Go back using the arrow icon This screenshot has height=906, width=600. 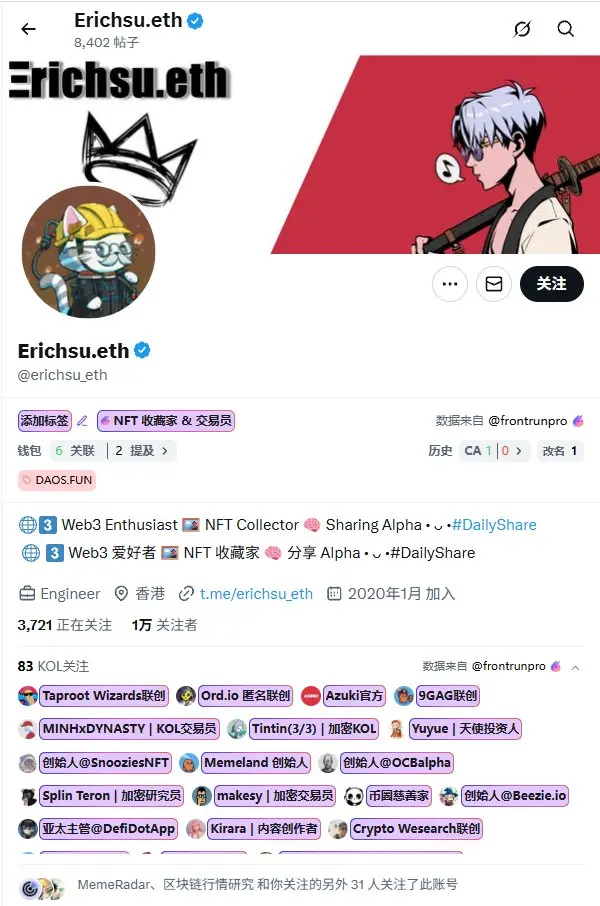28,29
